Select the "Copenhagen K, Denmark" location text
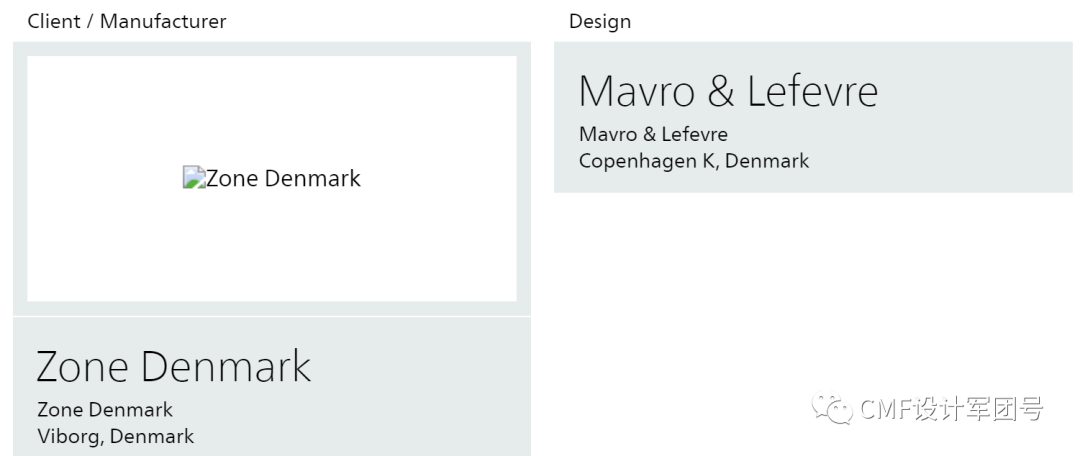The width and height of the screenshot is (1080, 456). pos(694,160)
